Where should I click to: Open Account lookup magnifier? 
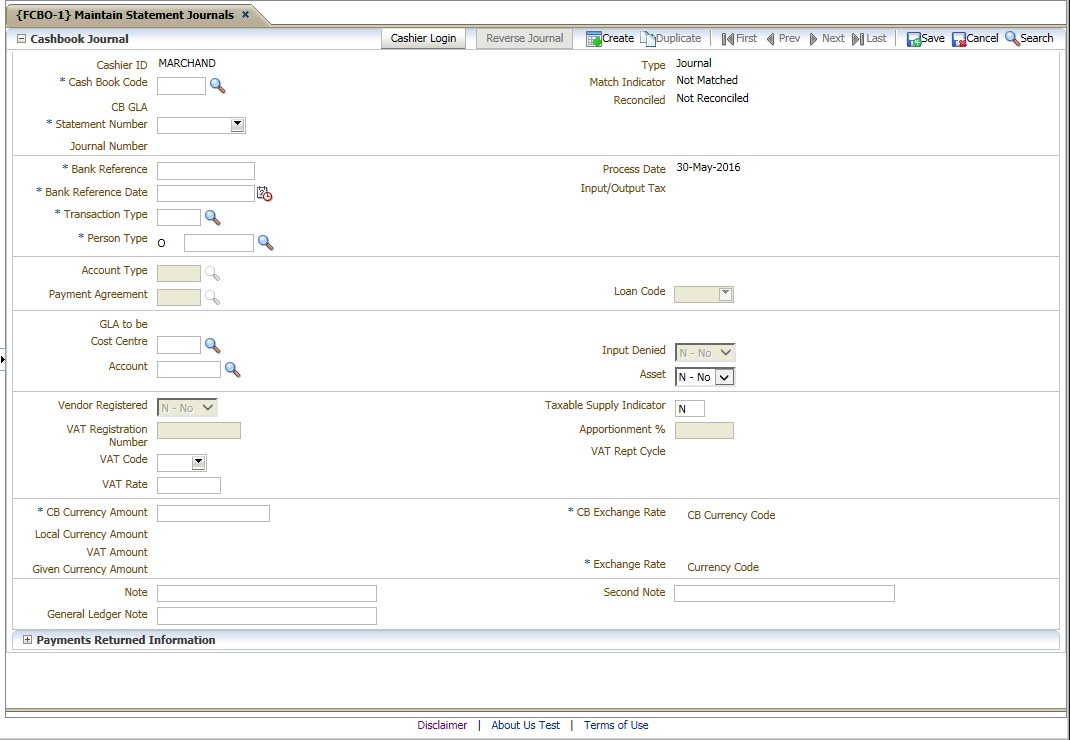(x=232, y=369)
